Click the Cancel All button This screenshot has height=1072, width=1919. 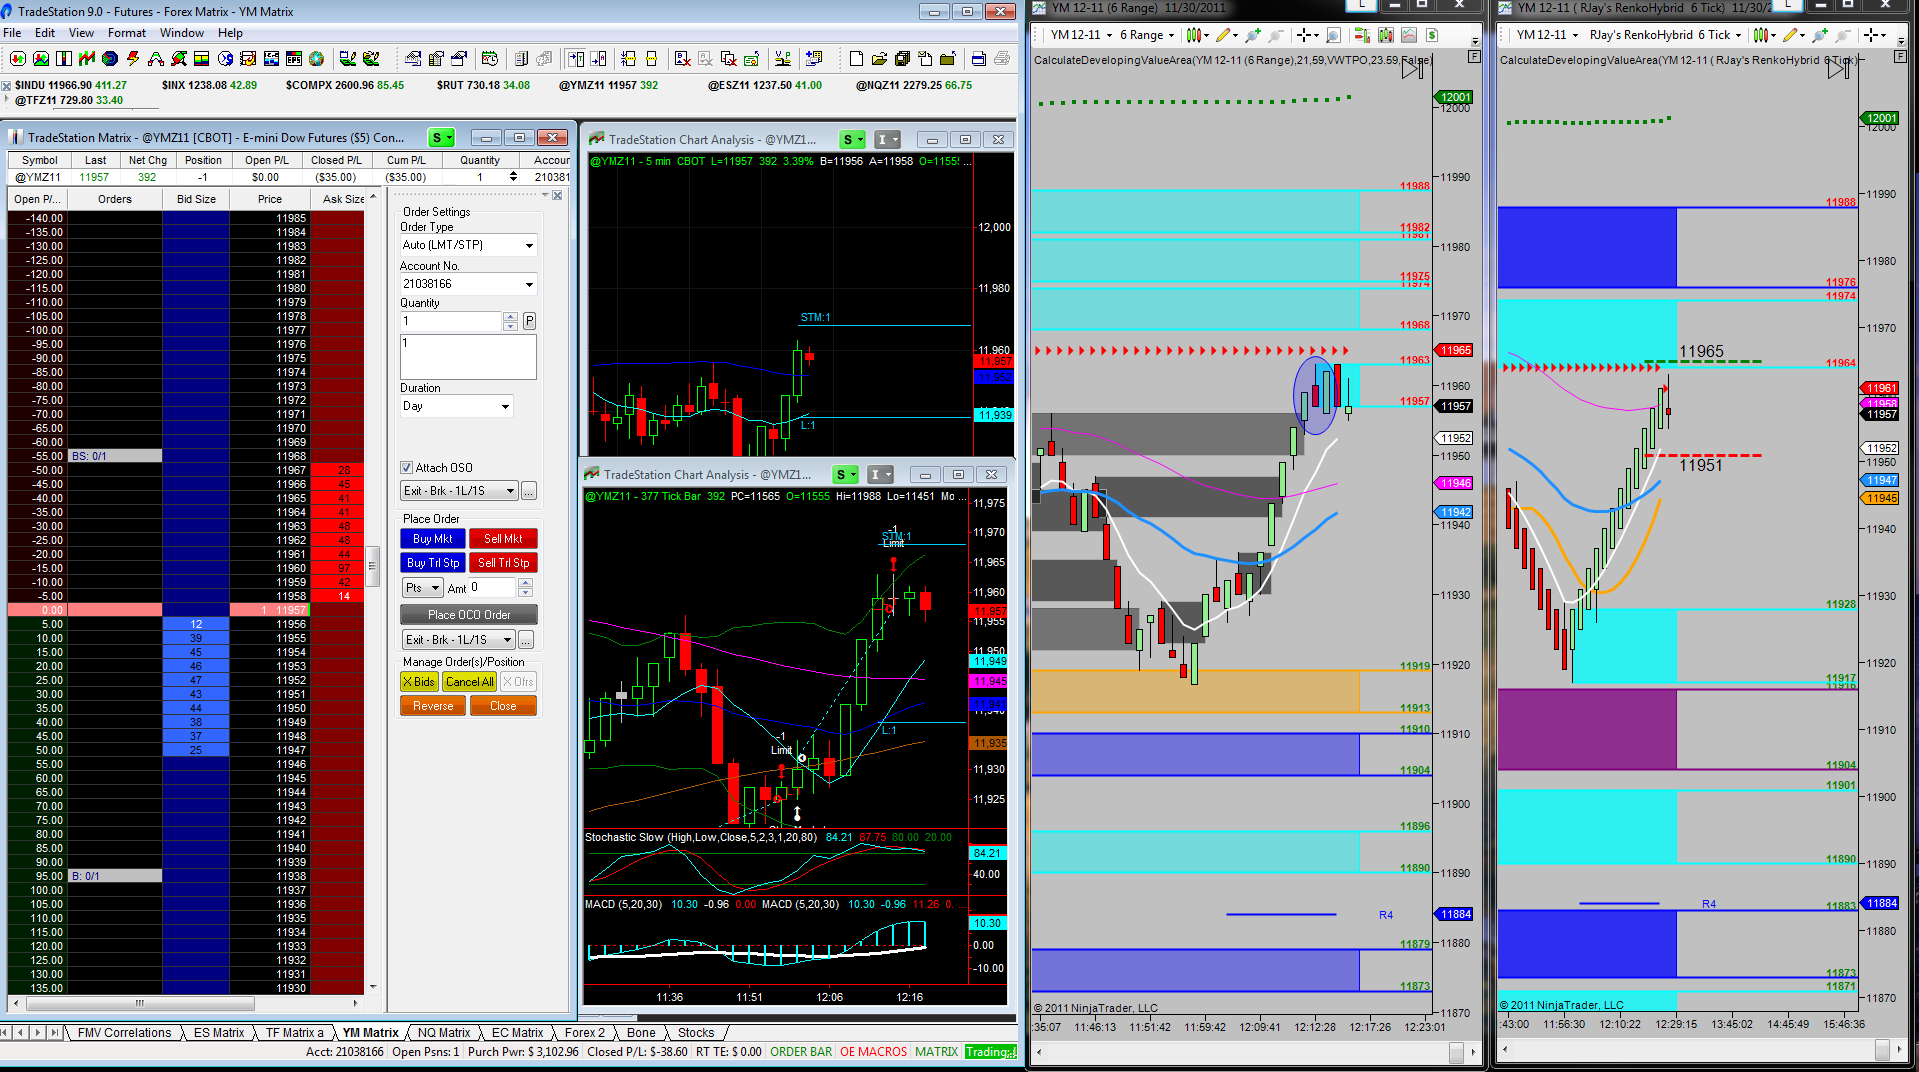pyautogui.click(x=470, y=682)
